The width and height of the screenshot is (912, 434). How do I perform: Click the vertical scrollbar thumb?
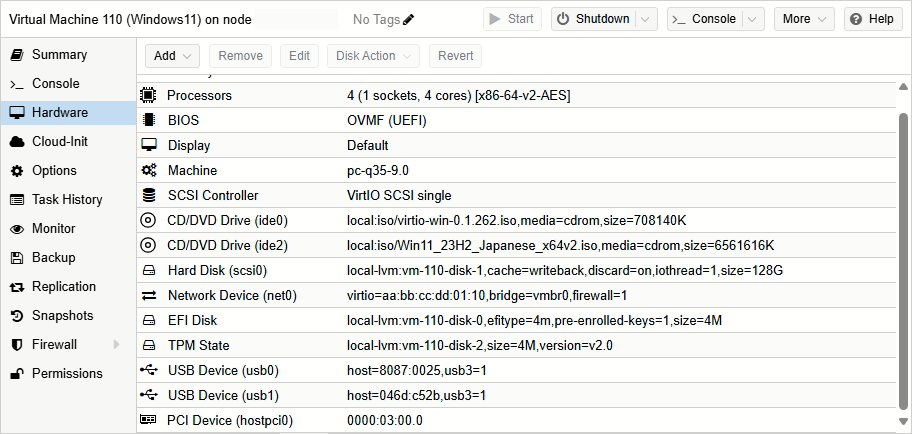(903, 262)
